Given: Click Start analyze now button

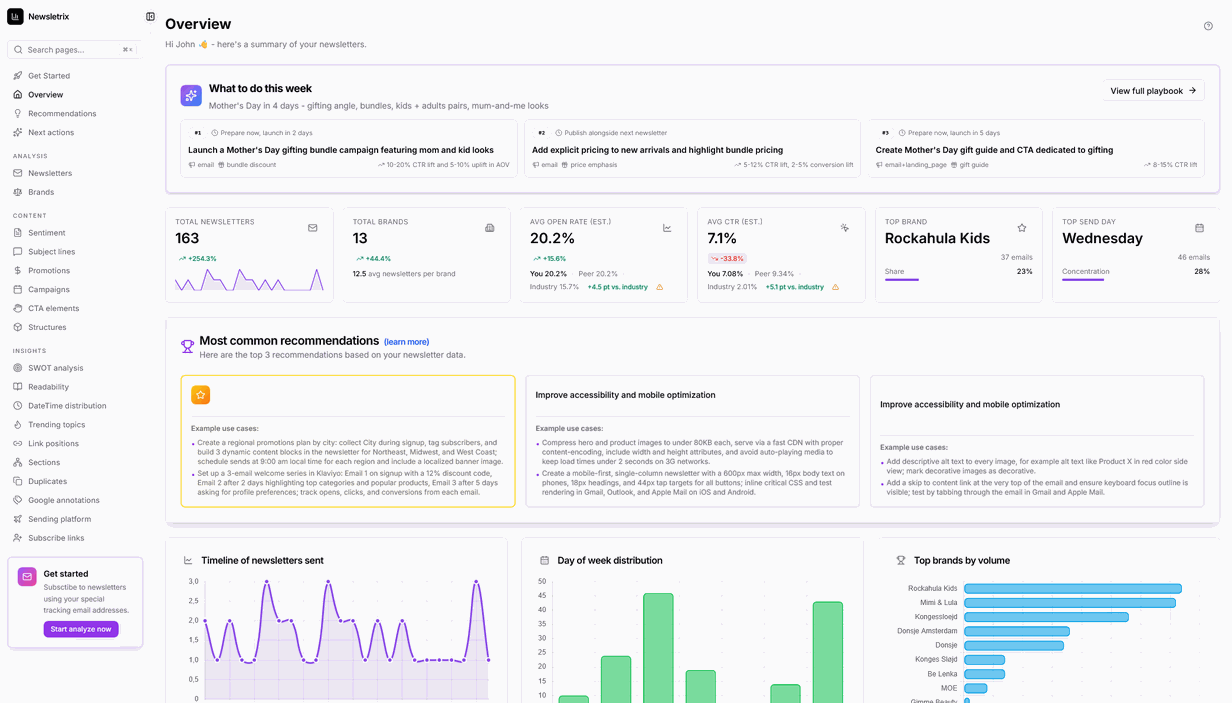Looking at the screenshot, I should (81, 629).
